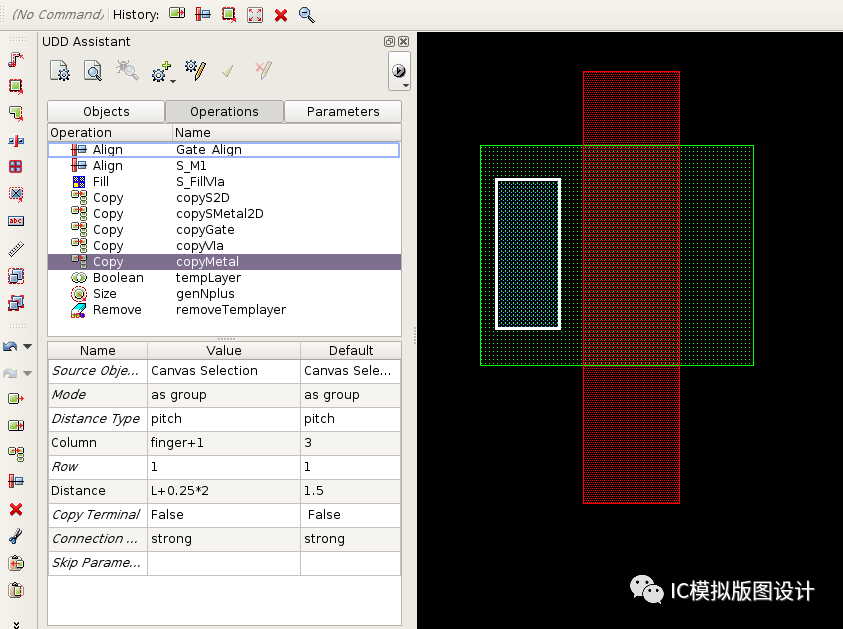Select the abc label tool
Image resolution: width=843 pixels, height=629 pixels.
pos(16,221)
